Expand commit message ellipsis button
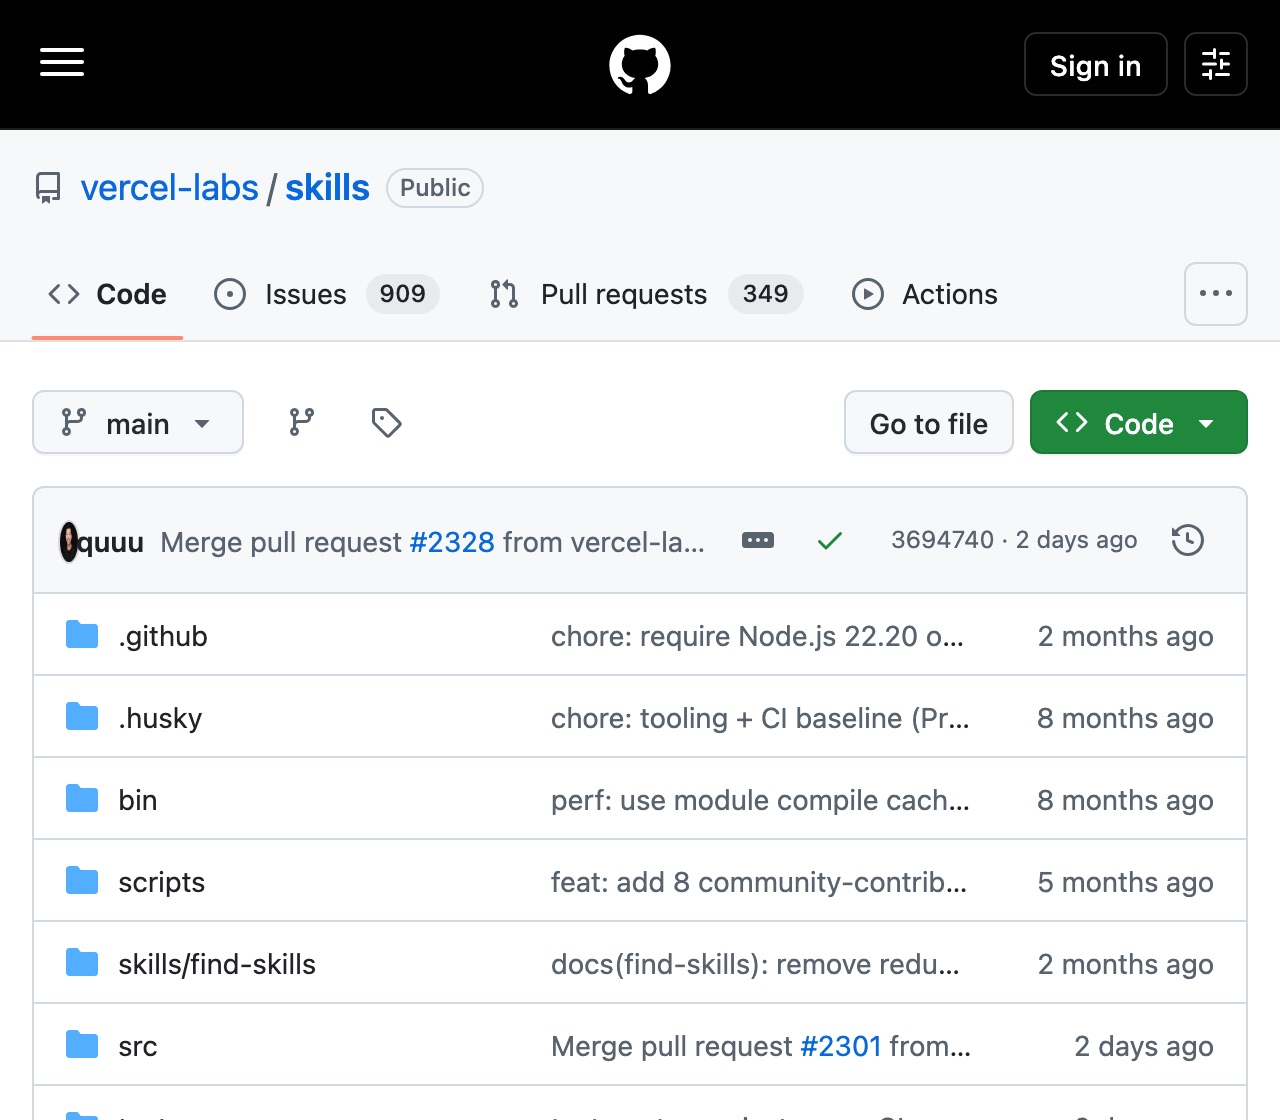Viewport: 1280px width, 1120px height. tap(758, 540)
